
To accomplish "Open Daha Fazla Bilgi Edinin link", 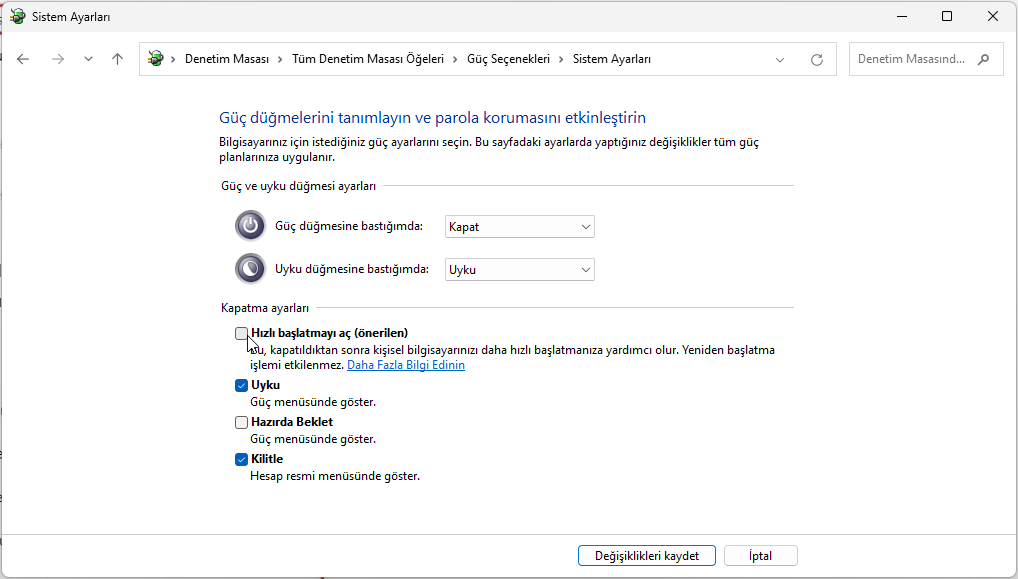I will tap(405, 365).
